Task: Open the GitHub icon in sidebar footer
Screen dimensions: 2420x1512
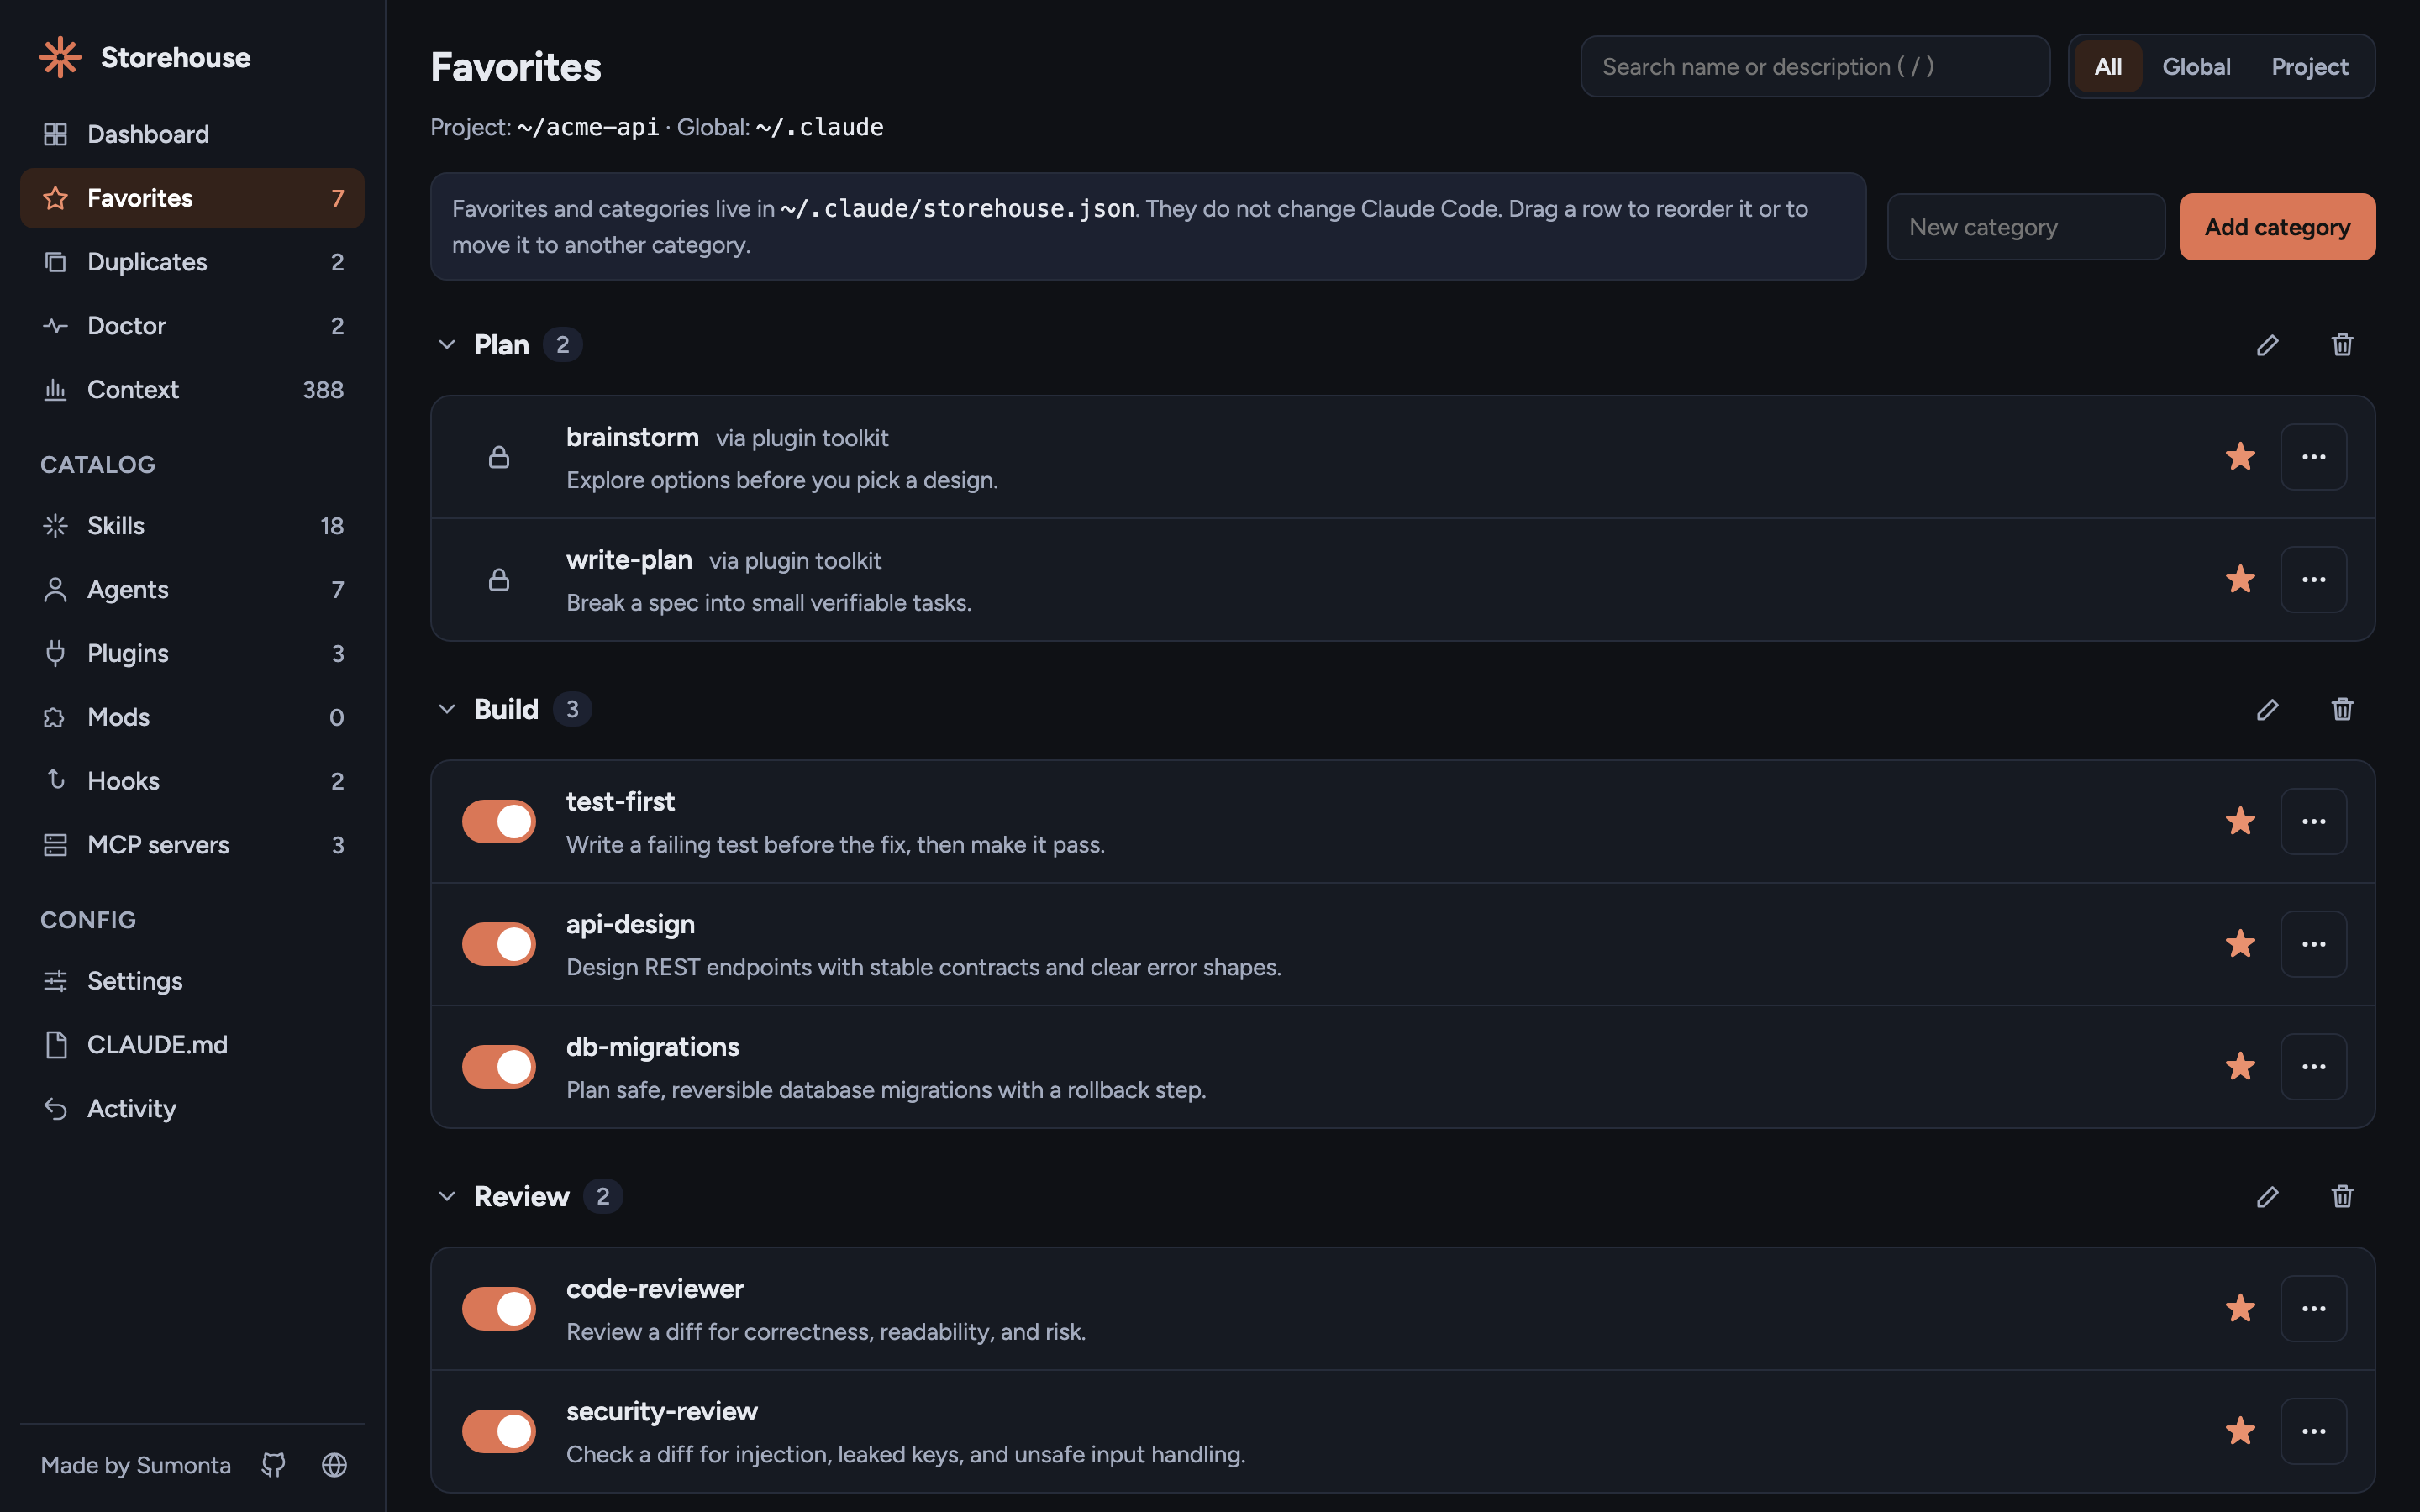Action: pos(273,1465)
